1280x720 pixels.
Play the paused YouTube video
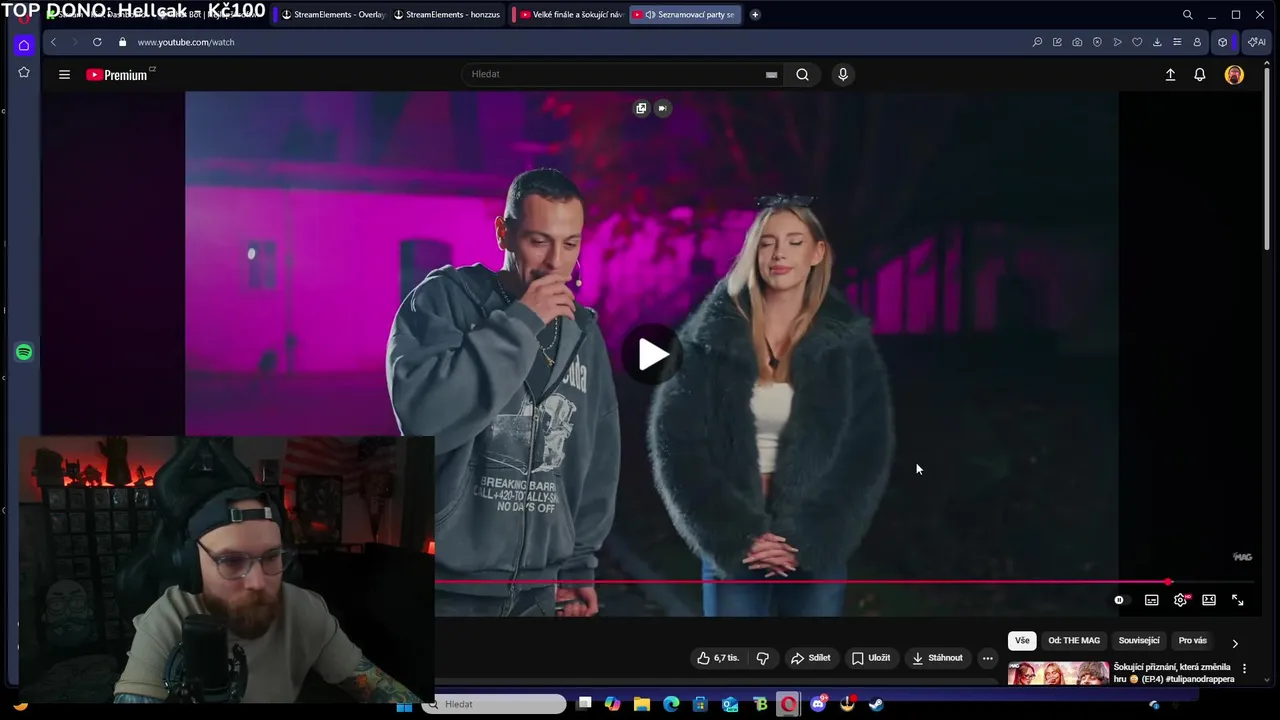[652, 354]
